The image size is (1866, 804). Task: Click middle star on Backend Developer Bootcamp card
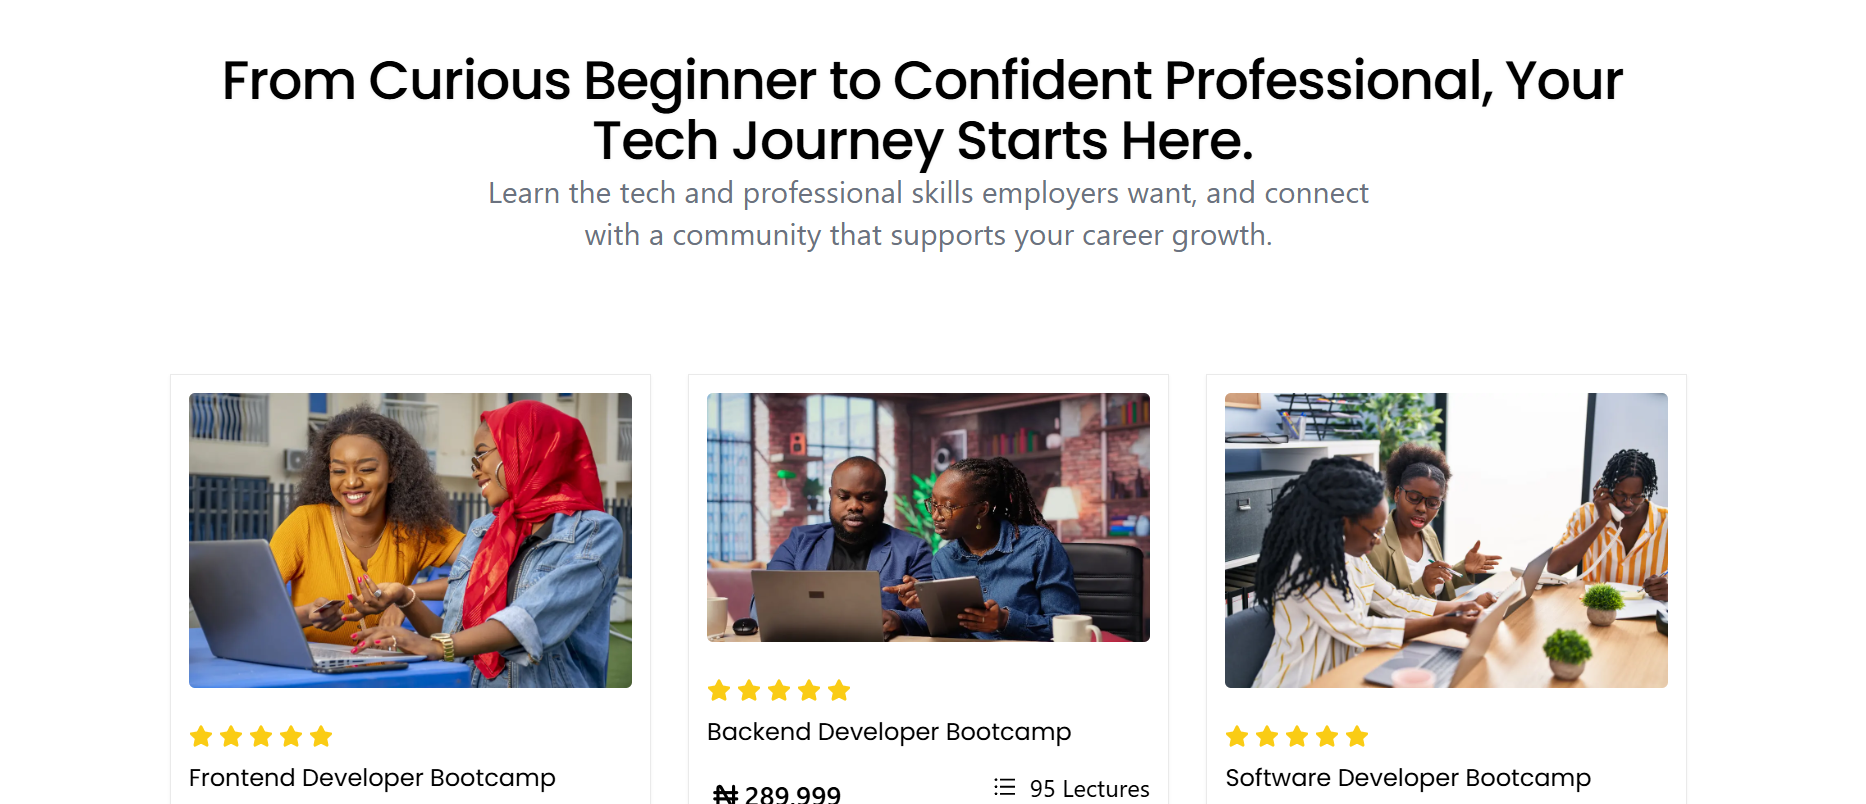tap(779, 691)
